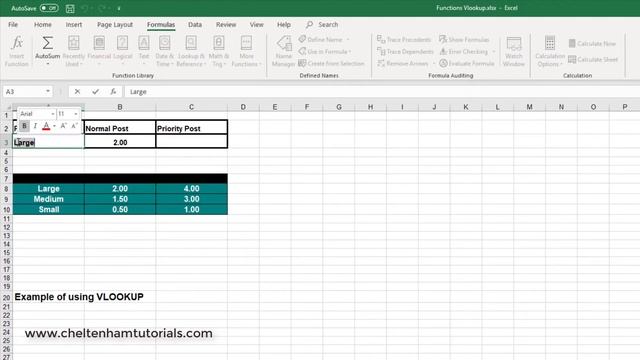Open Logical functions list

tap(122, 51)
